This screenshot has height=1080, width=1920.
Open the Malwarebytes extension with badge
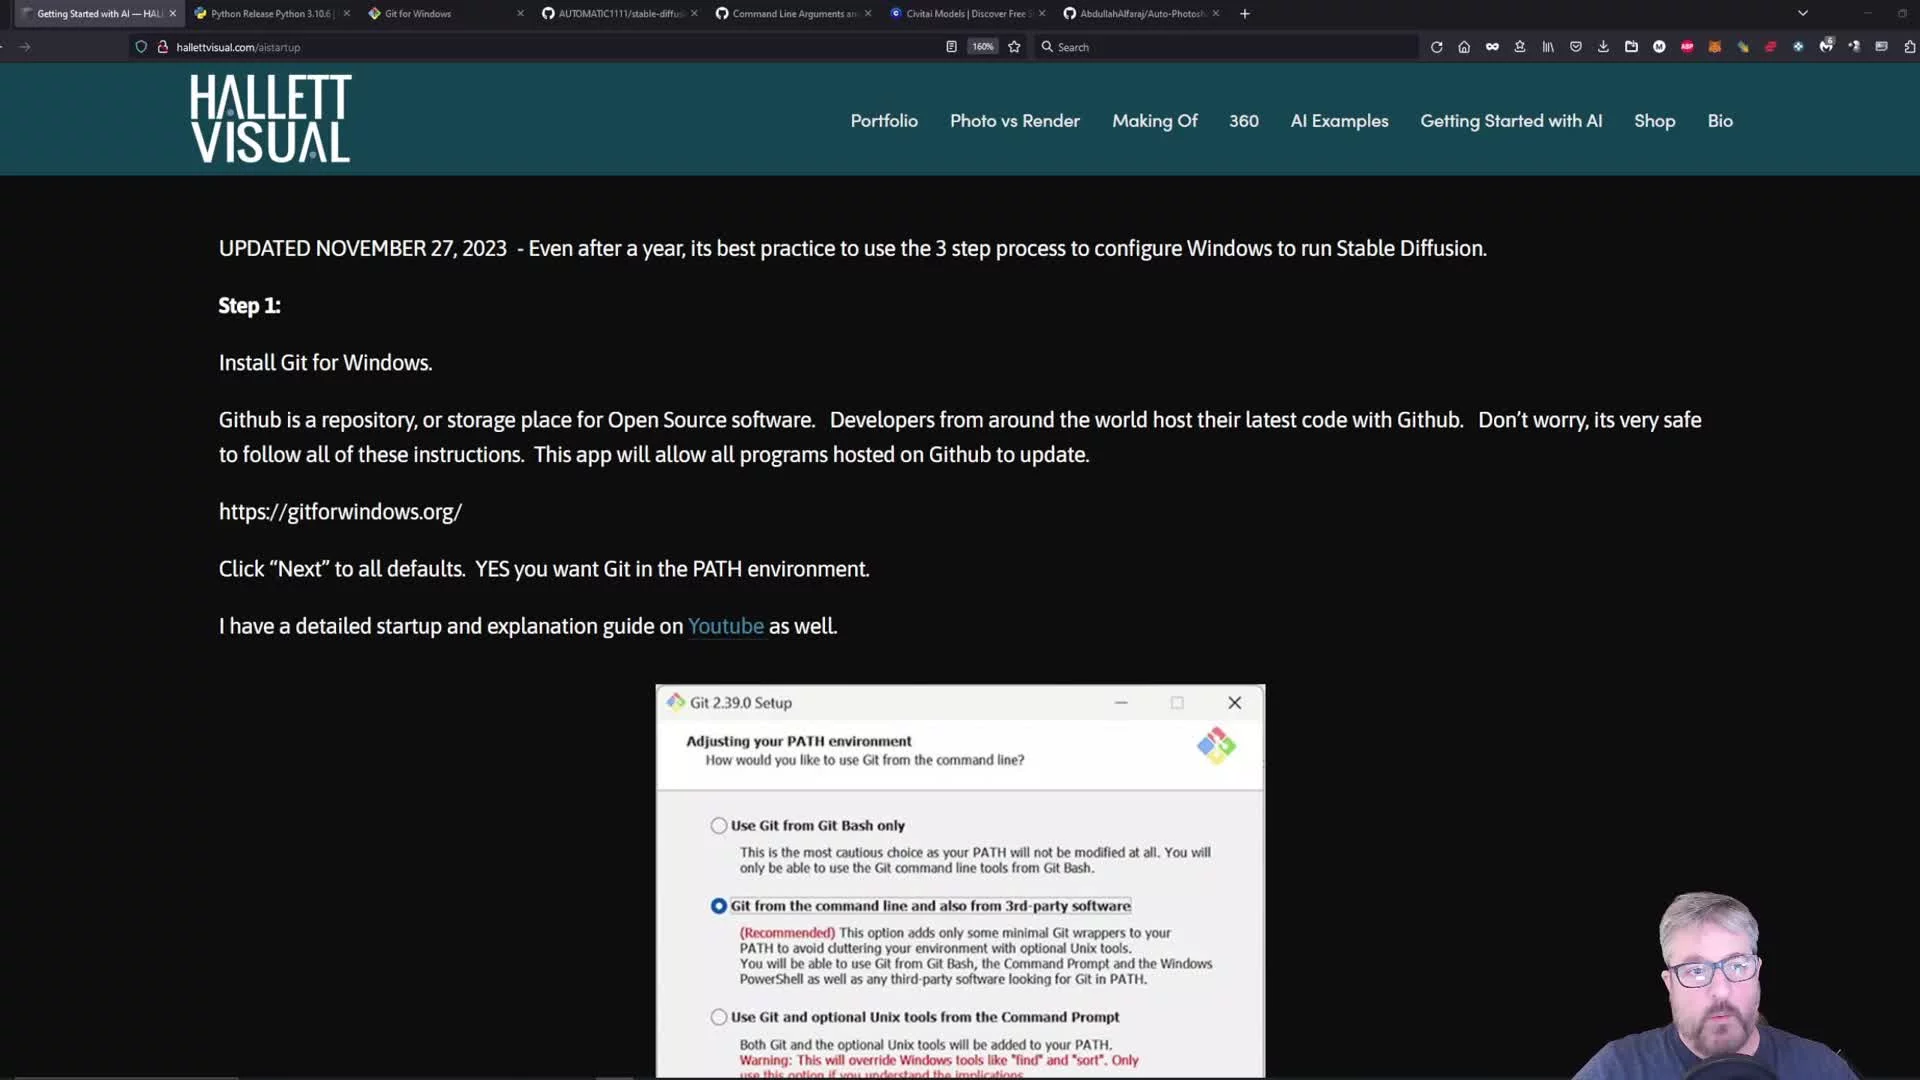click(x=1826, y=46)
